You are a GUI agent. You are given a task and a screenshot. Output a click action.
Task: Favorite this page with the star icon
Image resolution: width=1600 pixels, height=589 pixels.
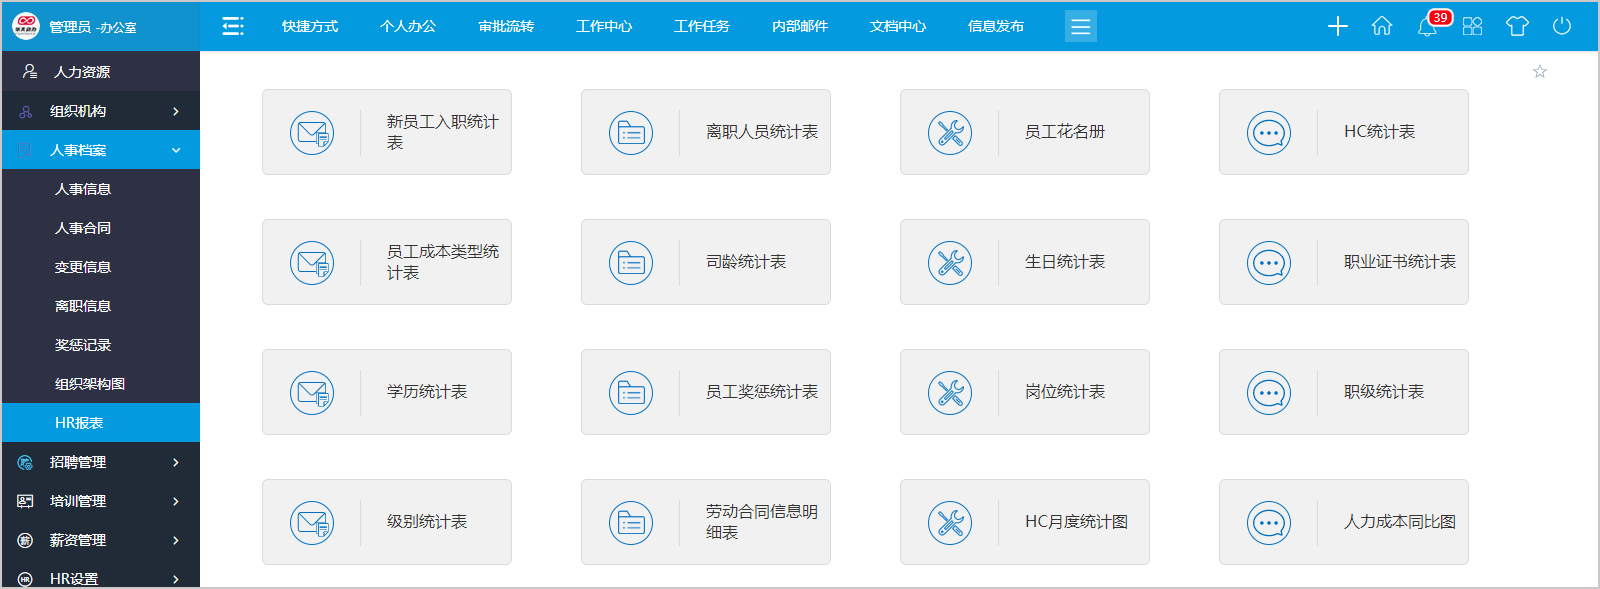(1540, 71)
